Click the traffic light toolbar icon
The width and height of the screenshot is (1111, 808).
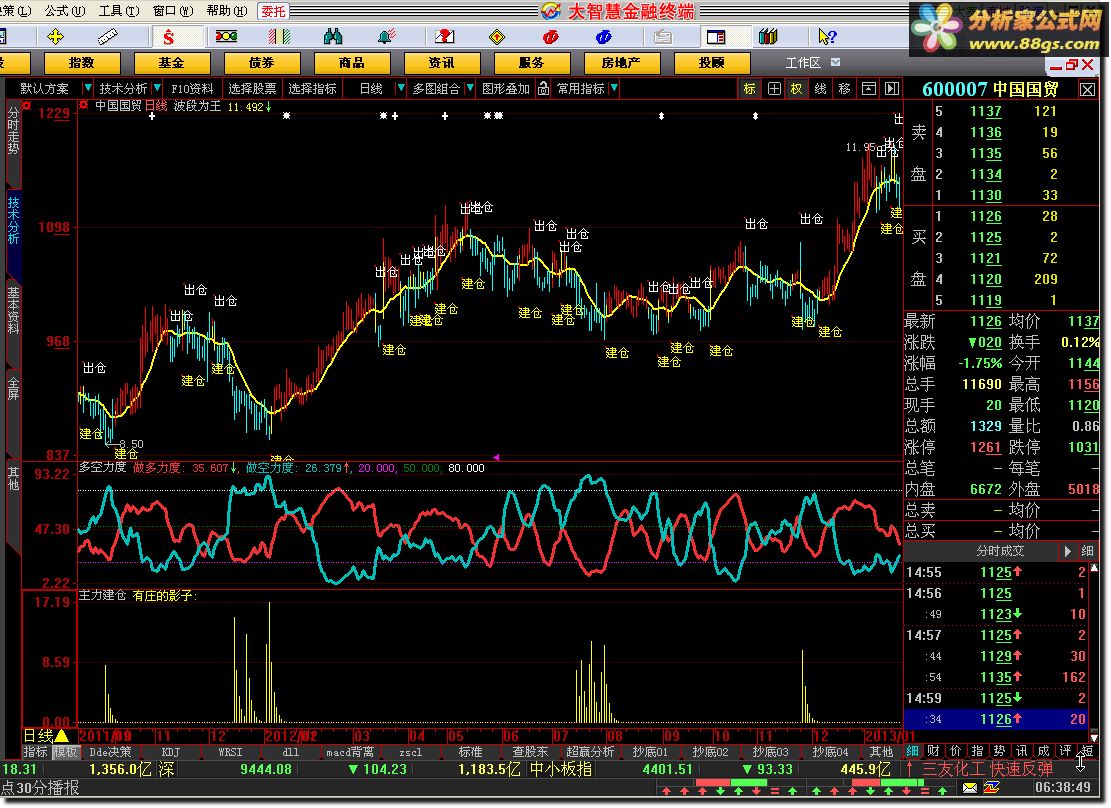(x=226, y=36)
